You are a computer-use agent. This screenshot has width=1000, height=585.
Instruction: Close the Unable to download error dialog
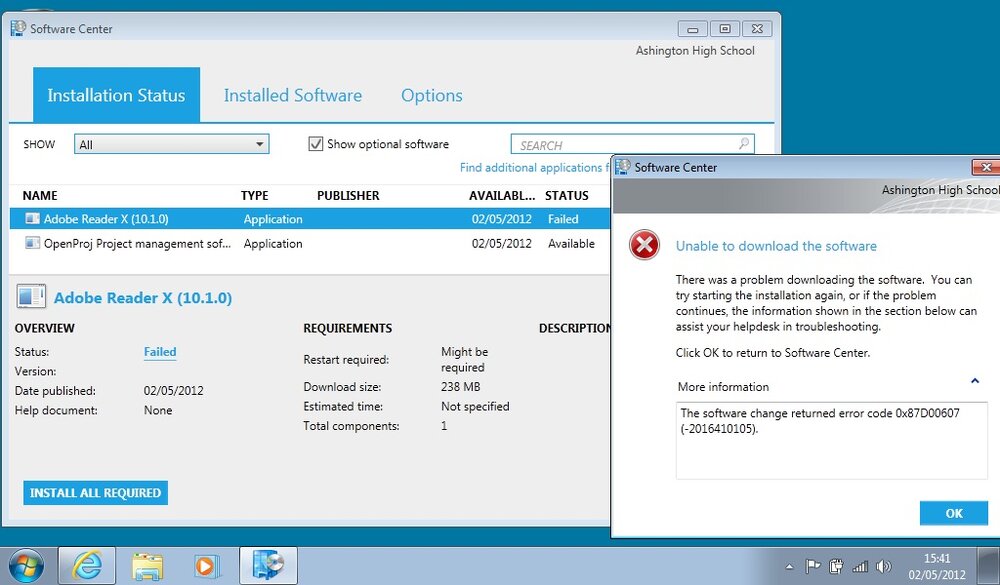(986, 167)
